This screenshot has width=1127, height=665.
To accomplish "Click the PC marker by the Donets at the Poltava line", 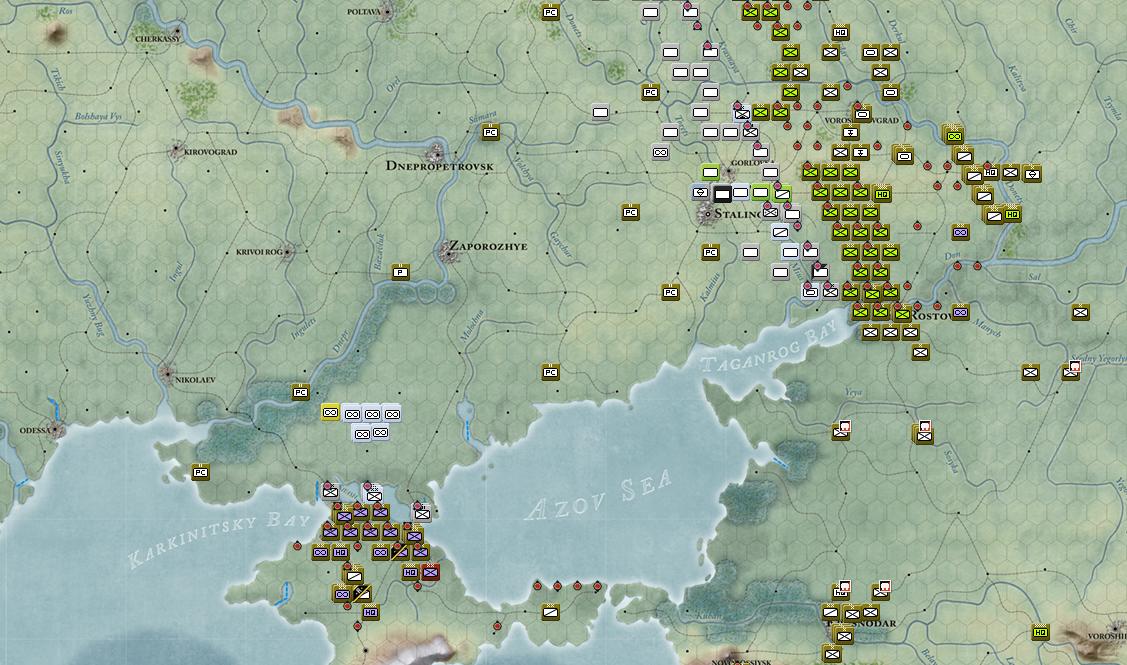I will pyautogui.click(x=650, y=92).
